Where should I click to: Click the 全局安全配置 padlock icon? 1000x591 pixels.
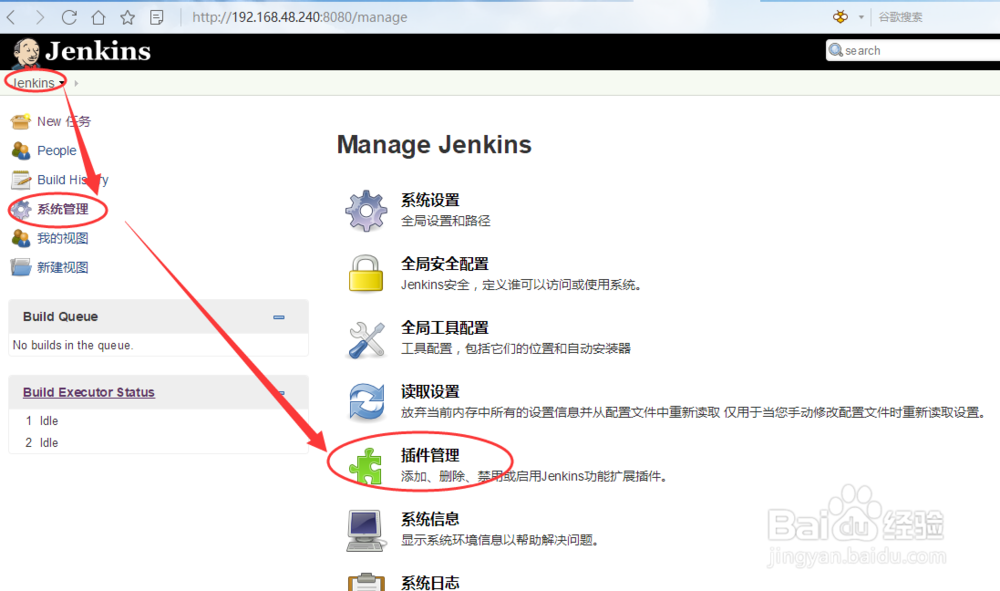point(366,274)
